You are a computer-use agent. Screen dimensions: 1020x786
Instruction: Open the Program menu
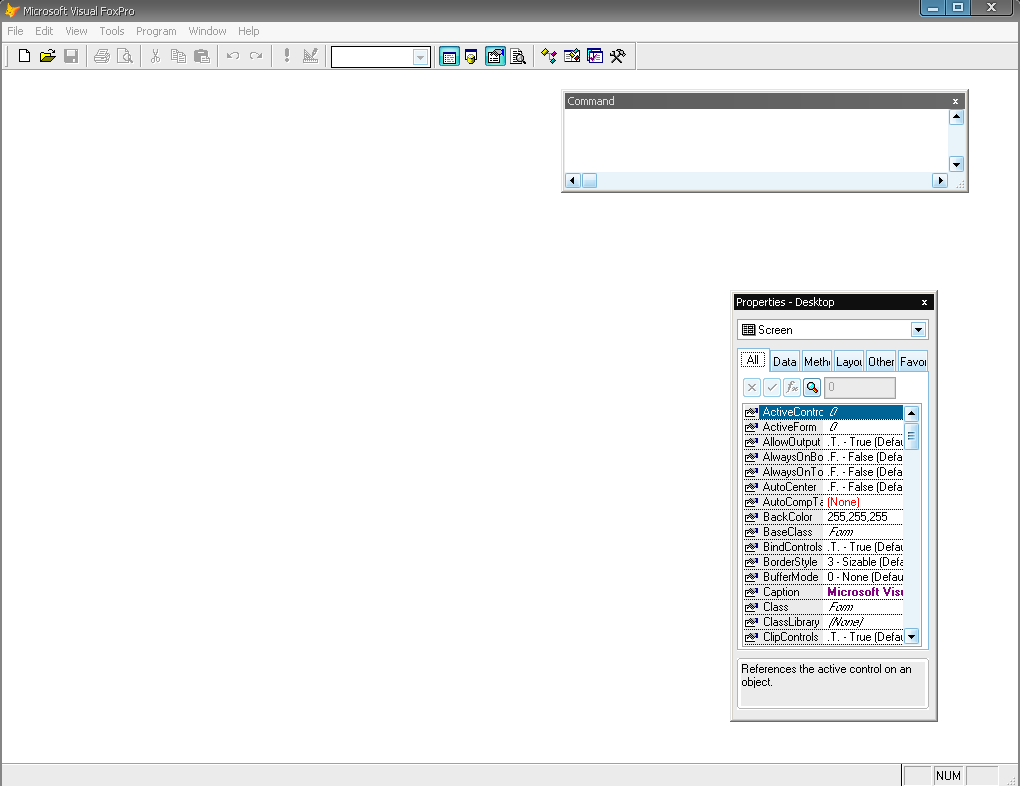click(x=156, y=31)
